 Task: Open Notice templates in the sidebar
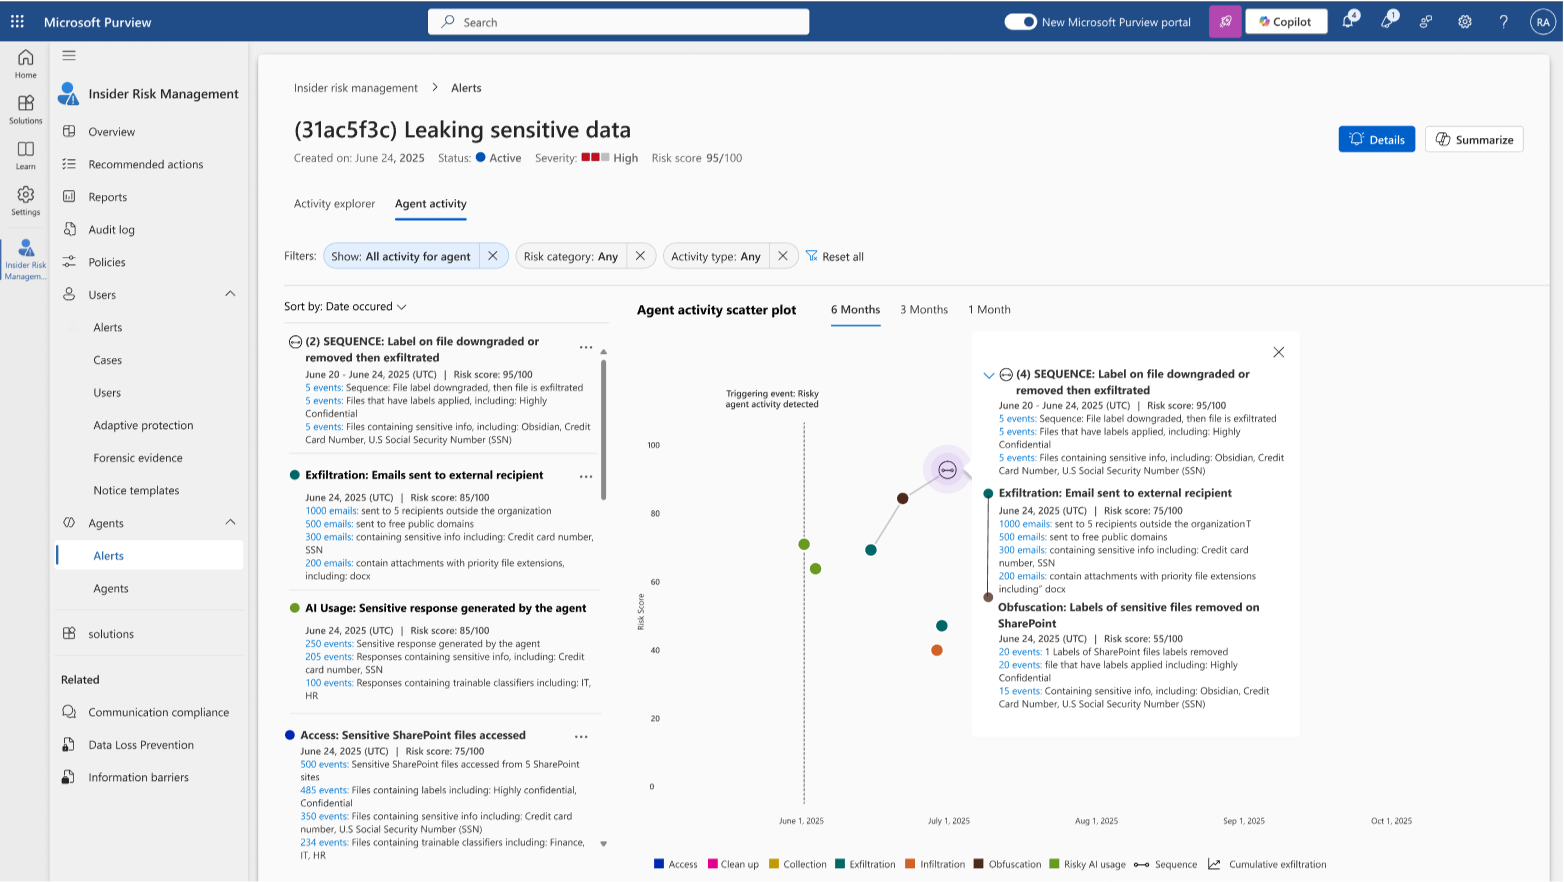(136, 491)
